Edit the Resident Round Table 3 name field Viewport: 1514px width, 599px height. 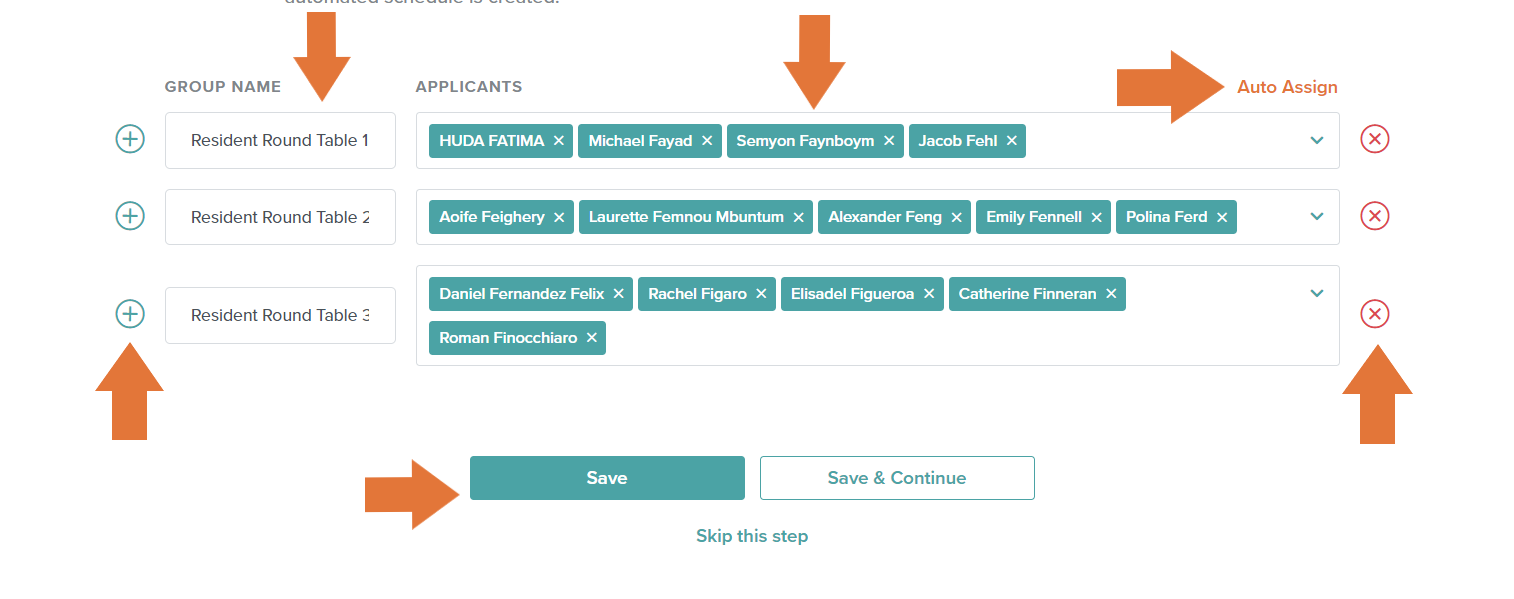point(280,315)
